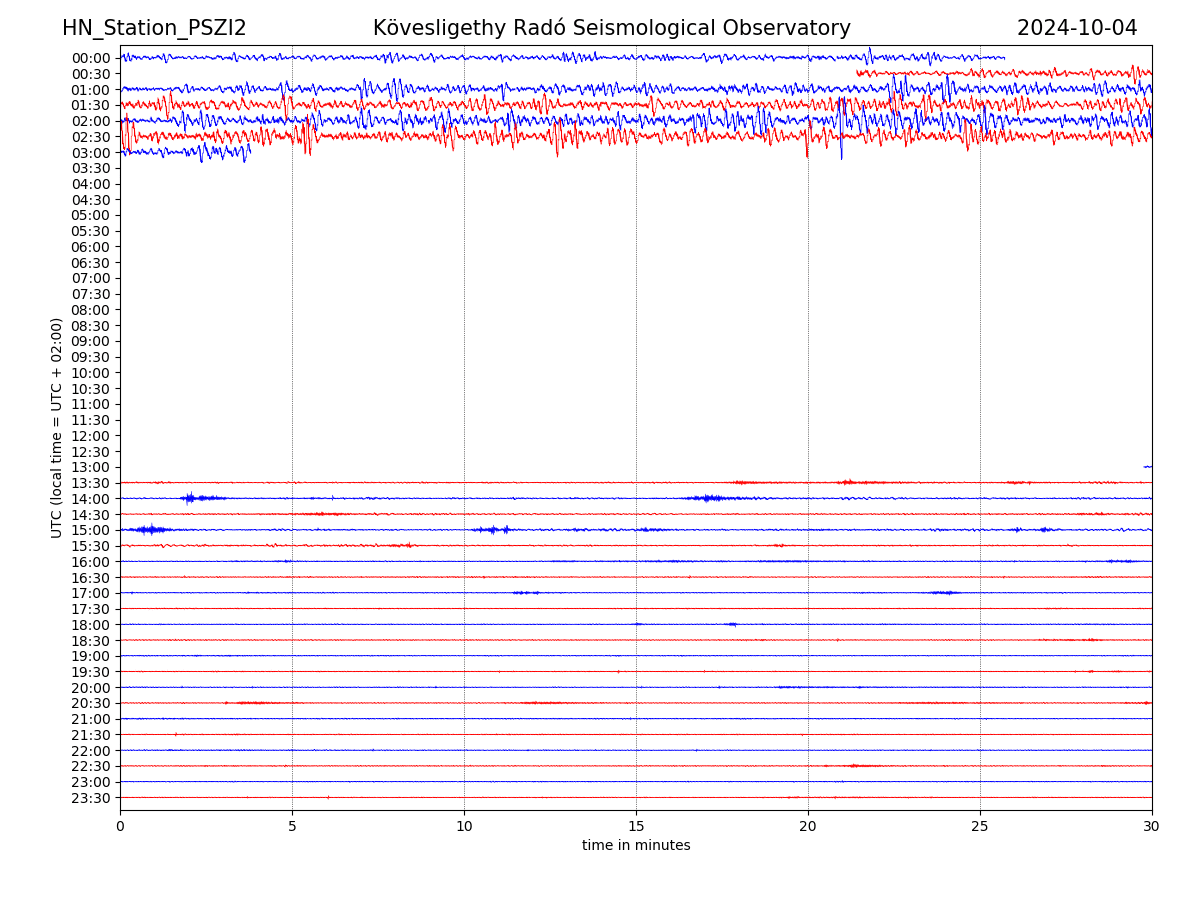Image resolution: width=1200 pixels, height=900 pixels.
Task: Select the 17:00 time row label
Action: click(91, 593)
